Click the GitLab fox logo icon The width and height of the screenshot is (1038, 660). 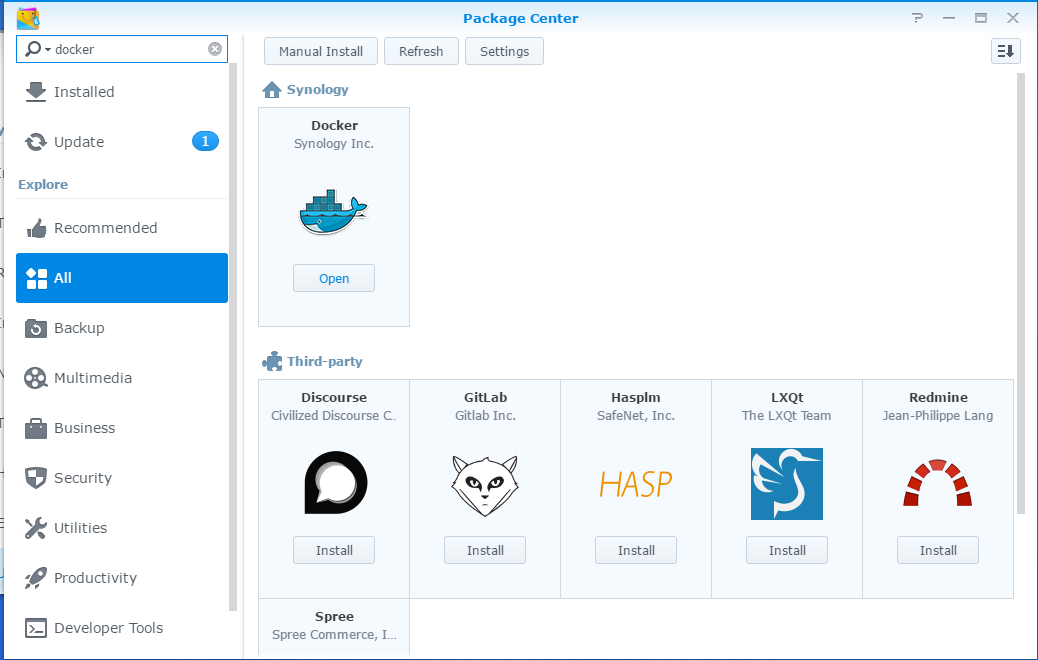485,485
